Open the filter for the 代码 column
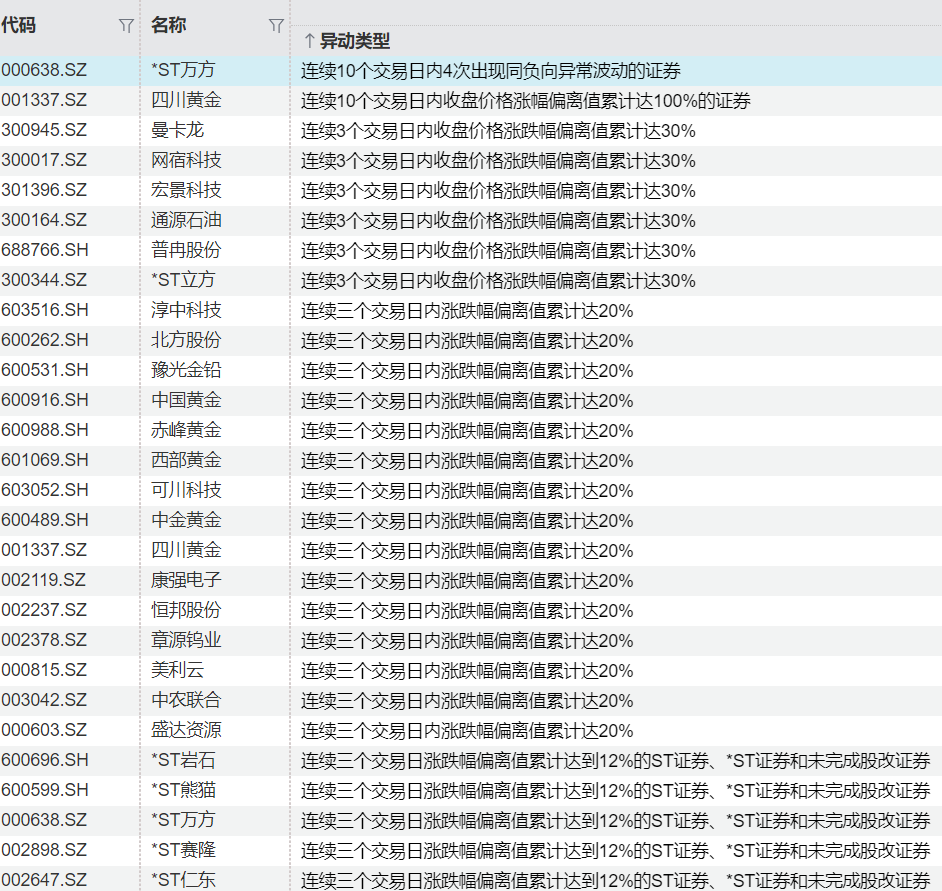 [126, 26]
